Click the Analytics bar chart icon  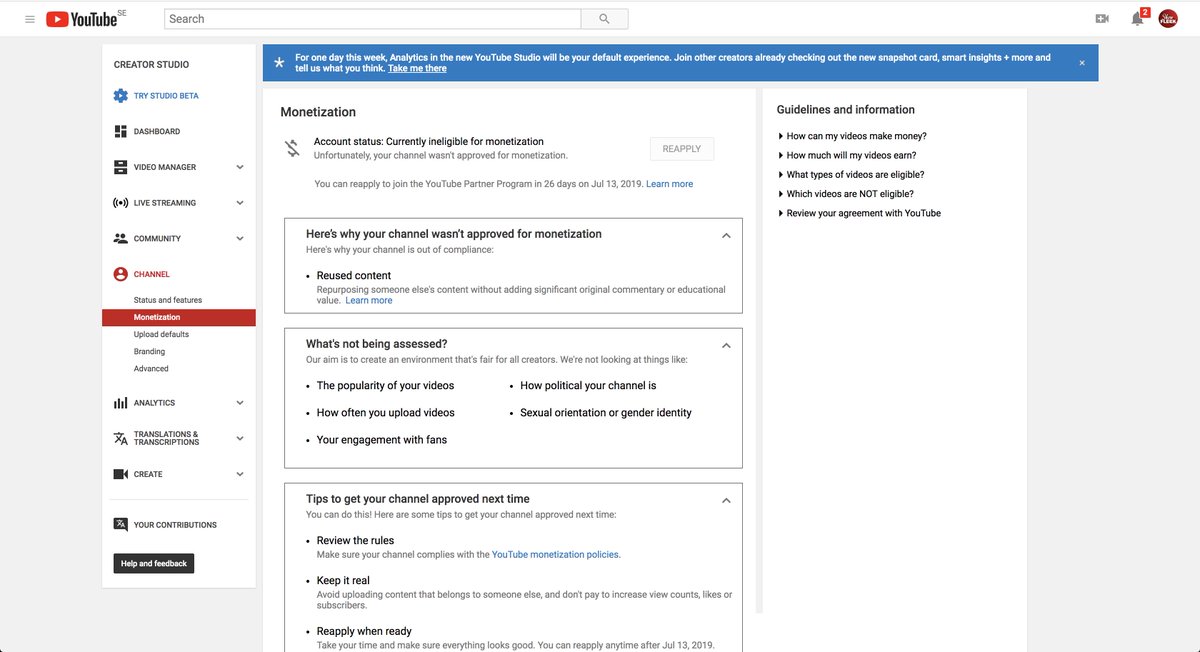pyautogui.click(x=121, y=403)
